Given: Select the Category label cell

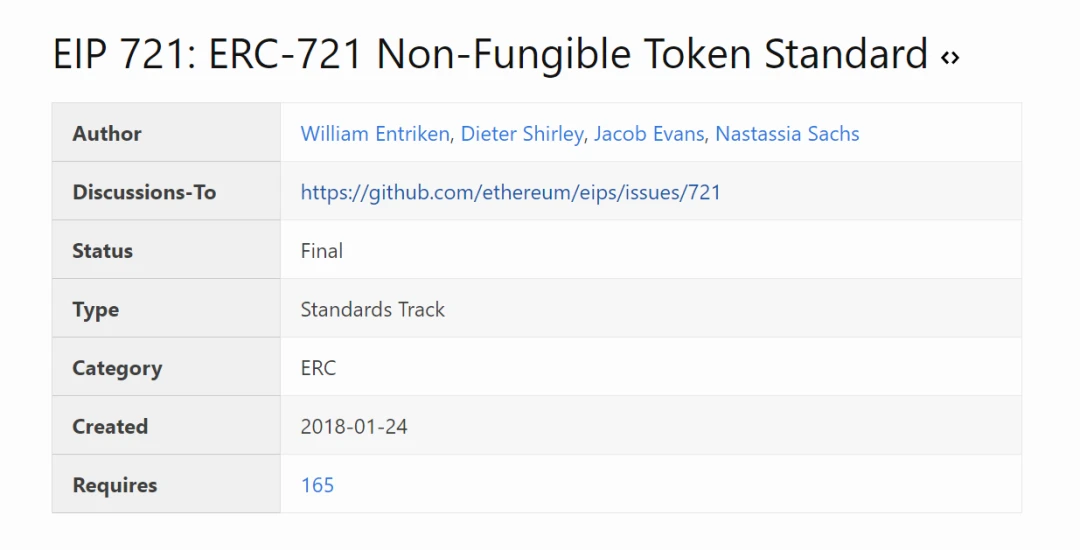Looking at the screenshot, I should tap(166, 367).
